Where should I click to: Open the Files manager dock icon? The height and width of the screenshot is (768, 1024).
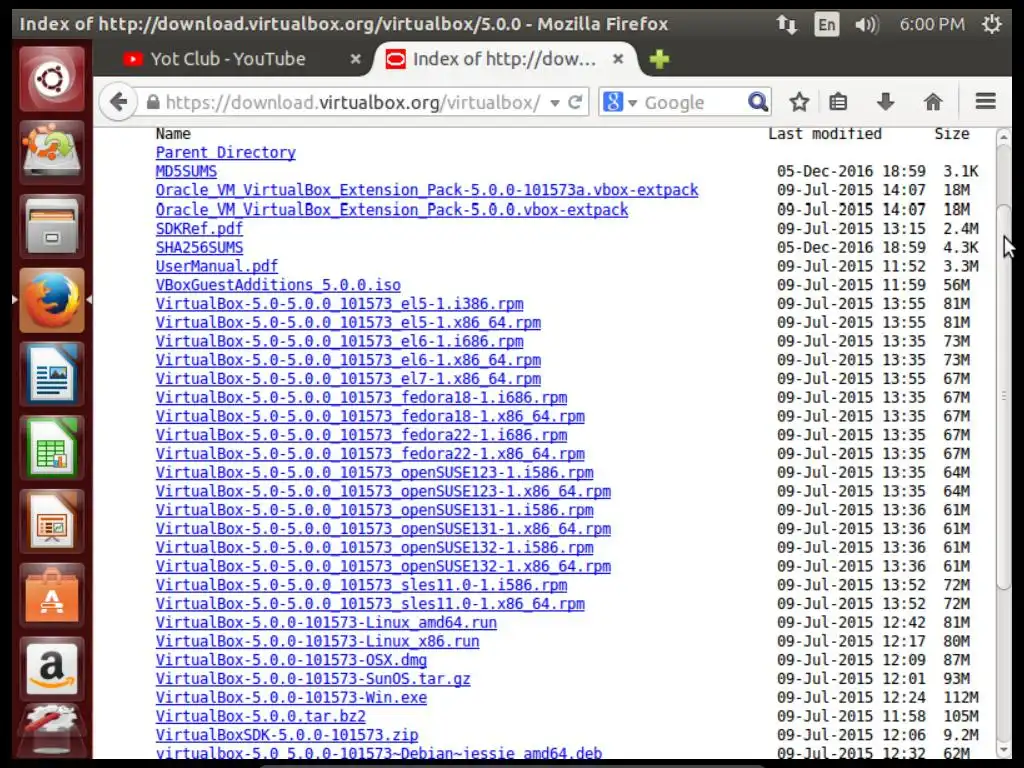tap(52, 226)
